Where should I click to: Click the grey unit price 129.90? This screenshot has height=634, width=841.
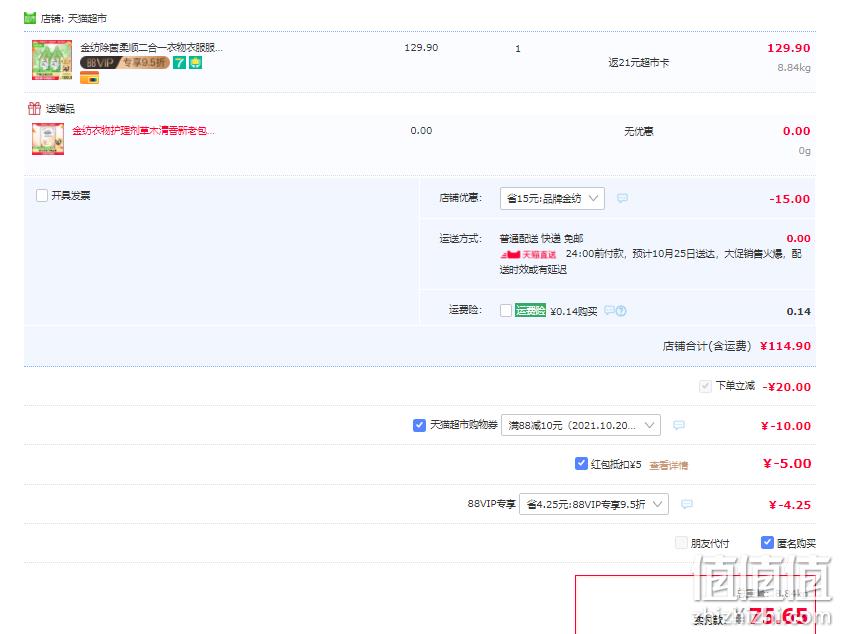pyautogui.click(x=421, y=48)
